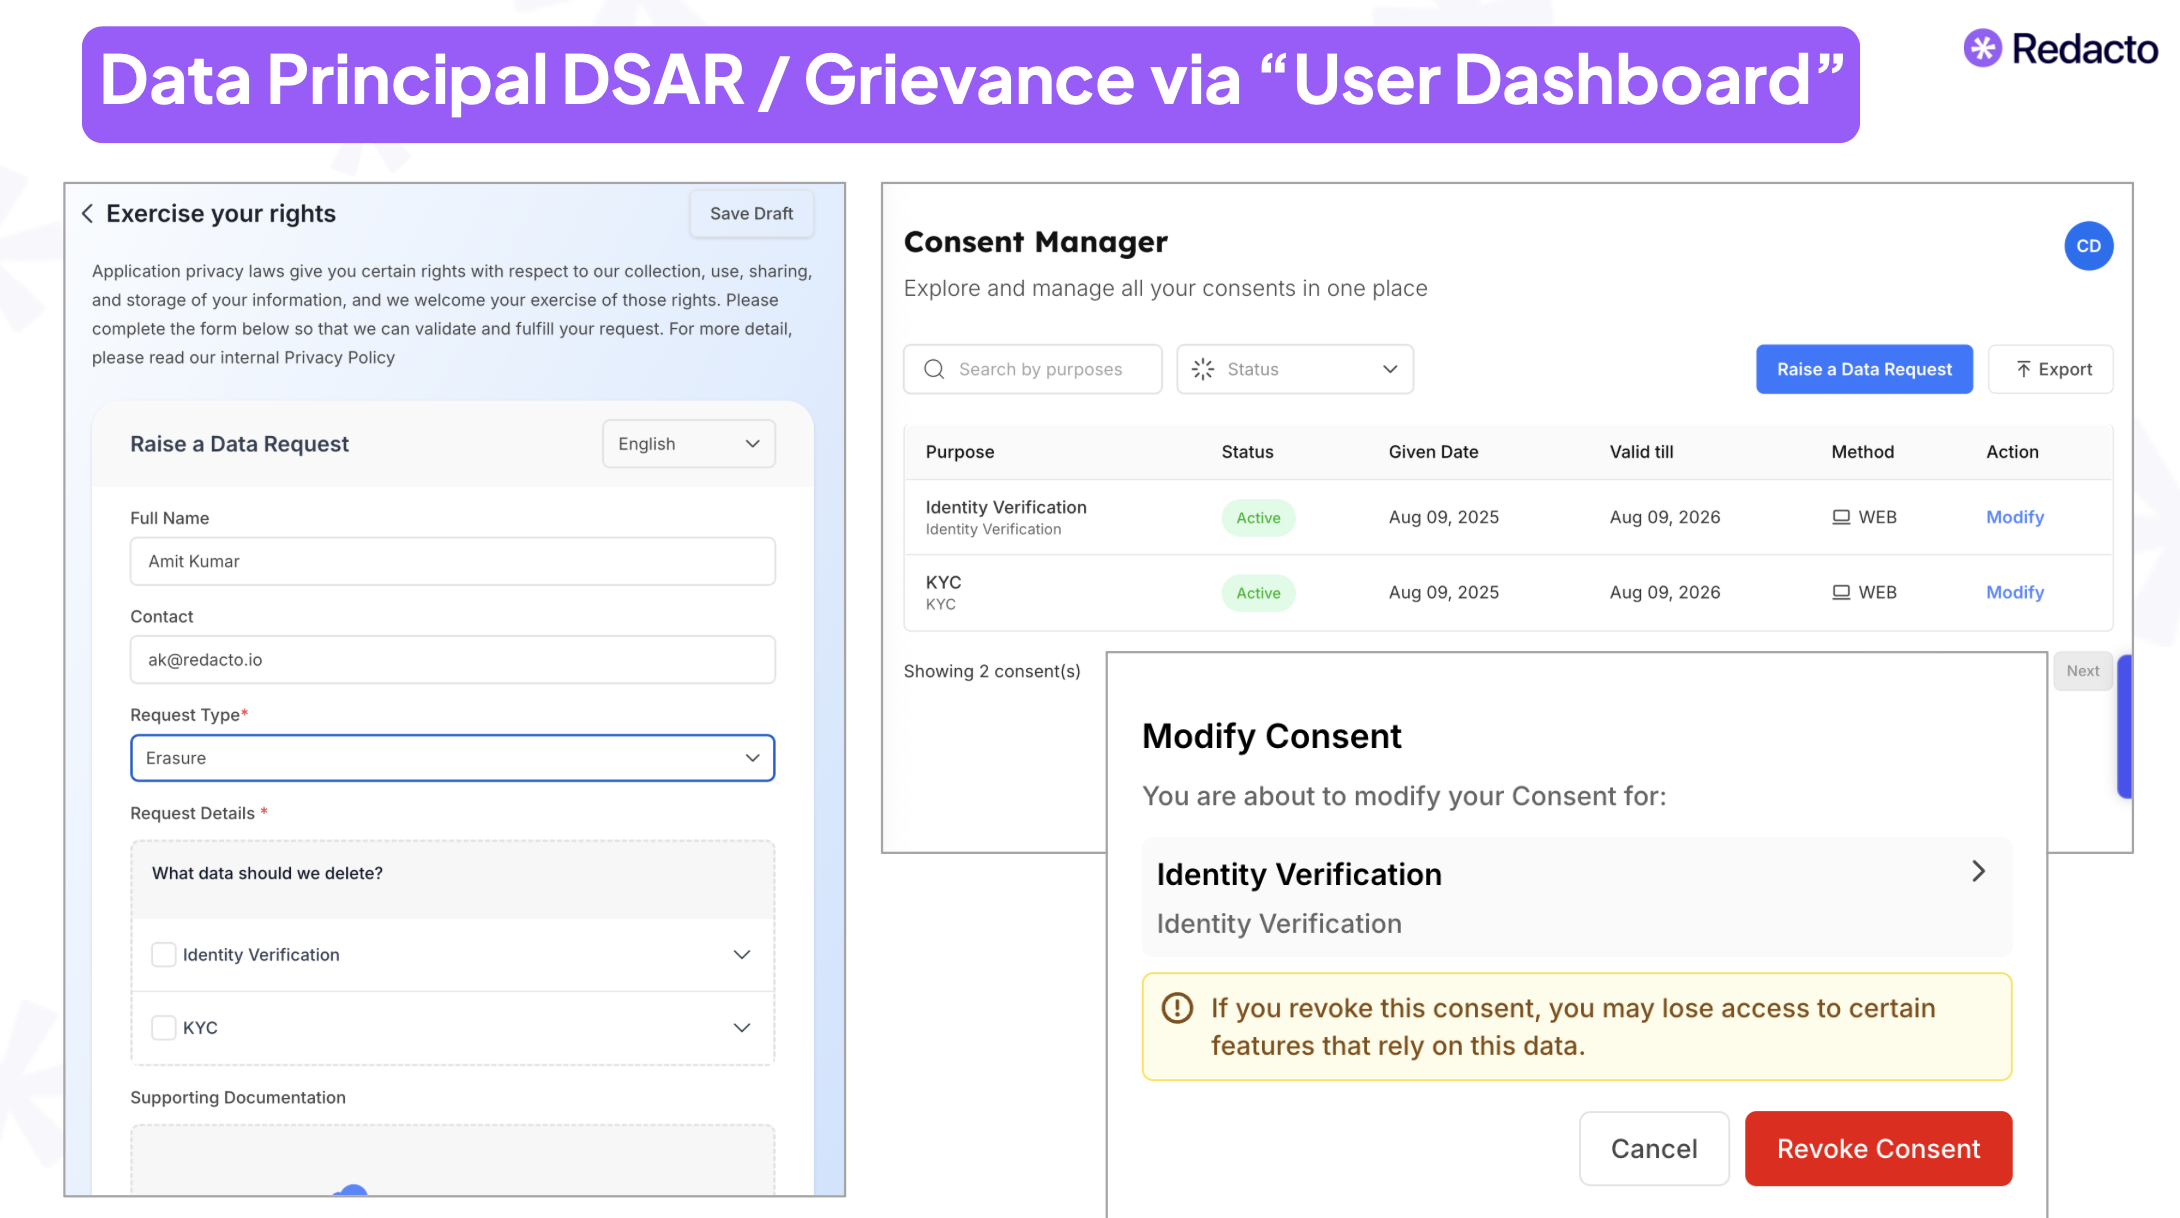
Task: Click the Export button
Action: coord(2052,369)
